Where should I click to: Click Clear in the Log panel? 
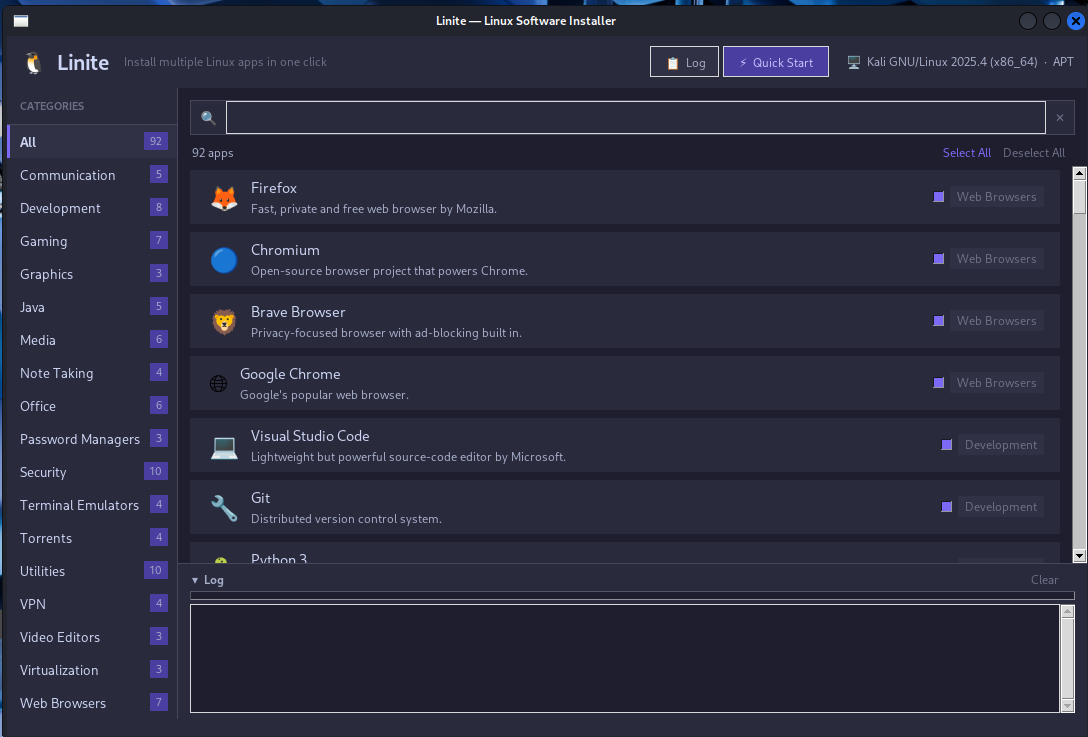[x=1044, y=579]
